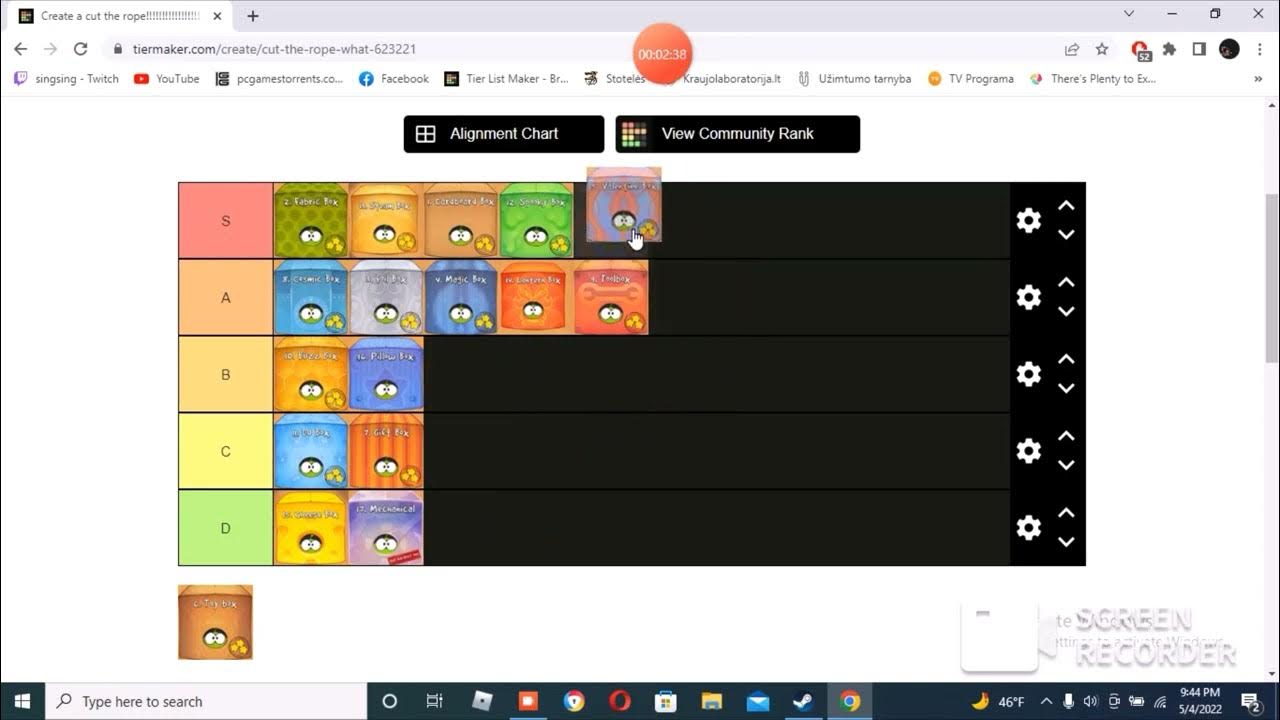
Task: Click the Alignment Chart button
Action: point(504,134)
